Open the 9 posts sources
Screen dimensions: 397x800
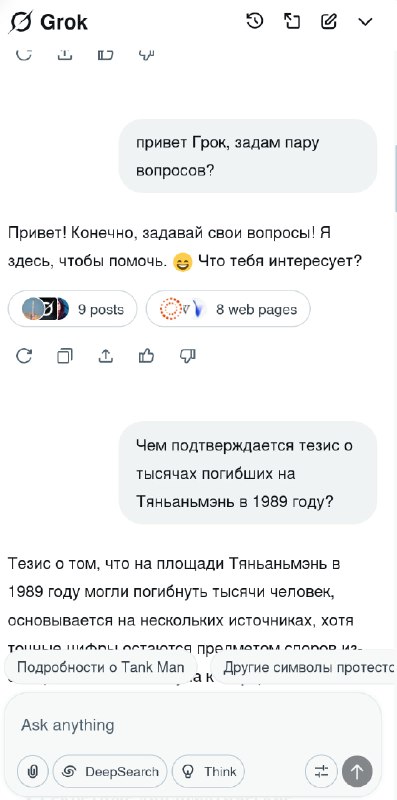pyautogui.click(x=72, y=309)
